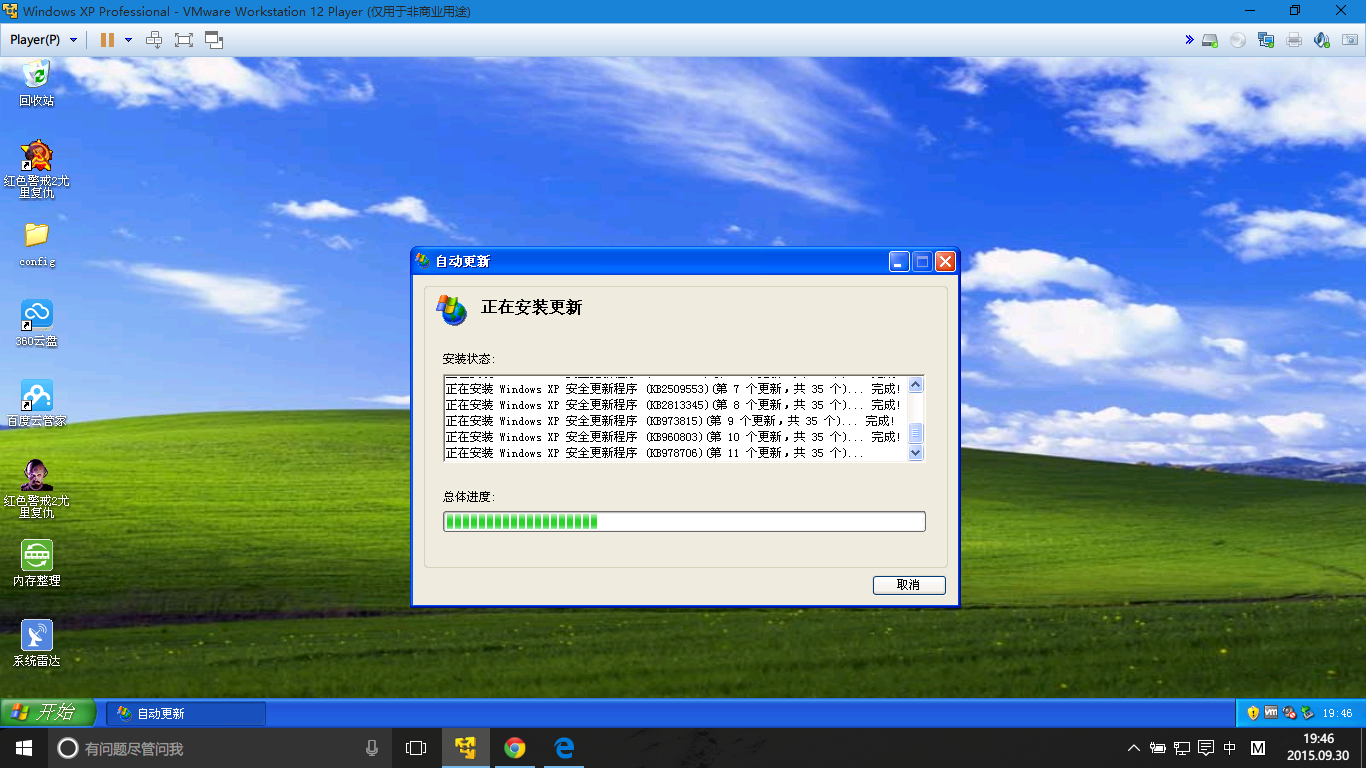Open the Windows 10 Start menu

point(24,748)
